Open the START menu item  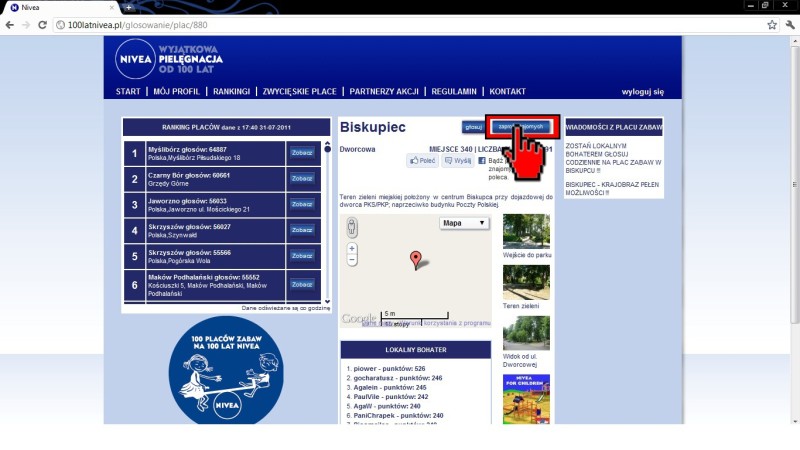pyautogui.click(x=128, y=92)
